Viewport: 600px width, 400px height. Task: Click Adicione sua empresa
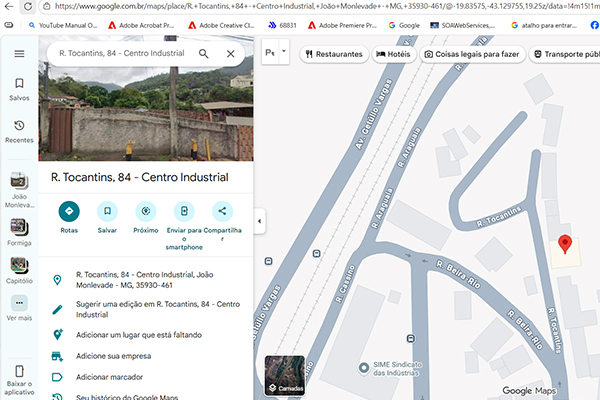coord(115,355)
